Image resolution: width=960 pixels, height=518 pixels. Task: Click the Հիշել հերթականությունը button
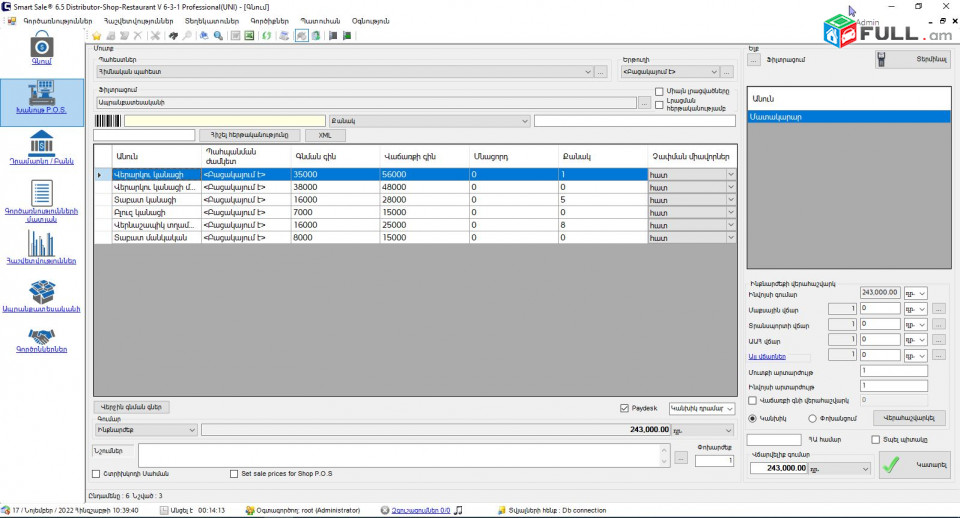pos(249,135)
